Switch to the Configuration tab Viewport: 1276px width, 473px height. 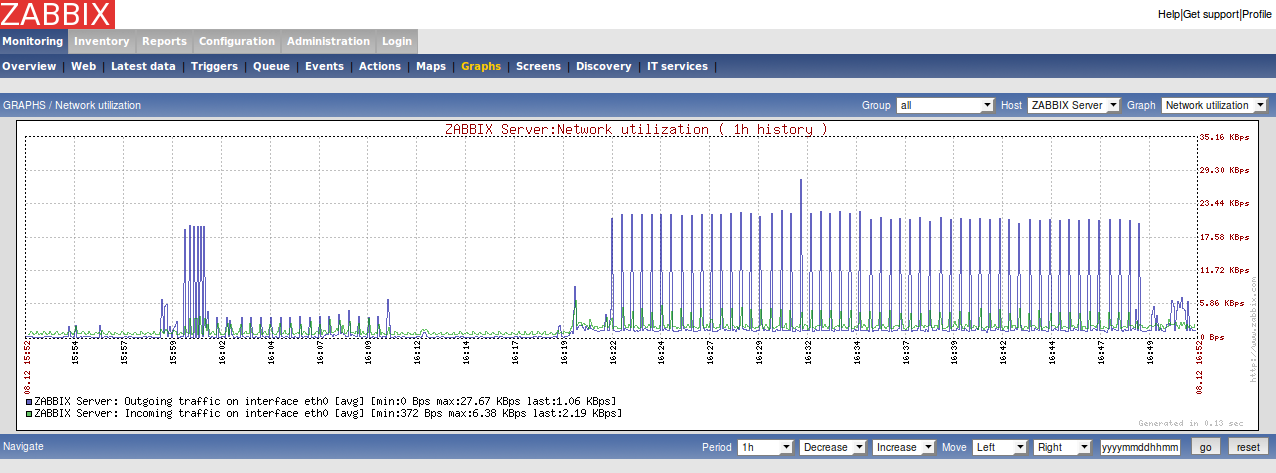236,42
